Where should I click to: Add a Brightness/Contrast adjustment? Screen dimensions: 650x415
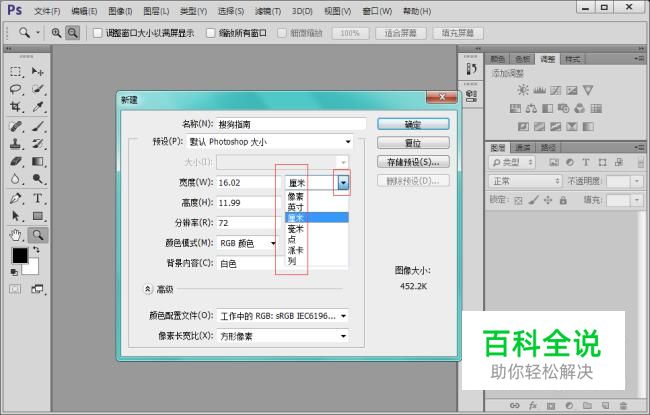click(x=523, y=90)
